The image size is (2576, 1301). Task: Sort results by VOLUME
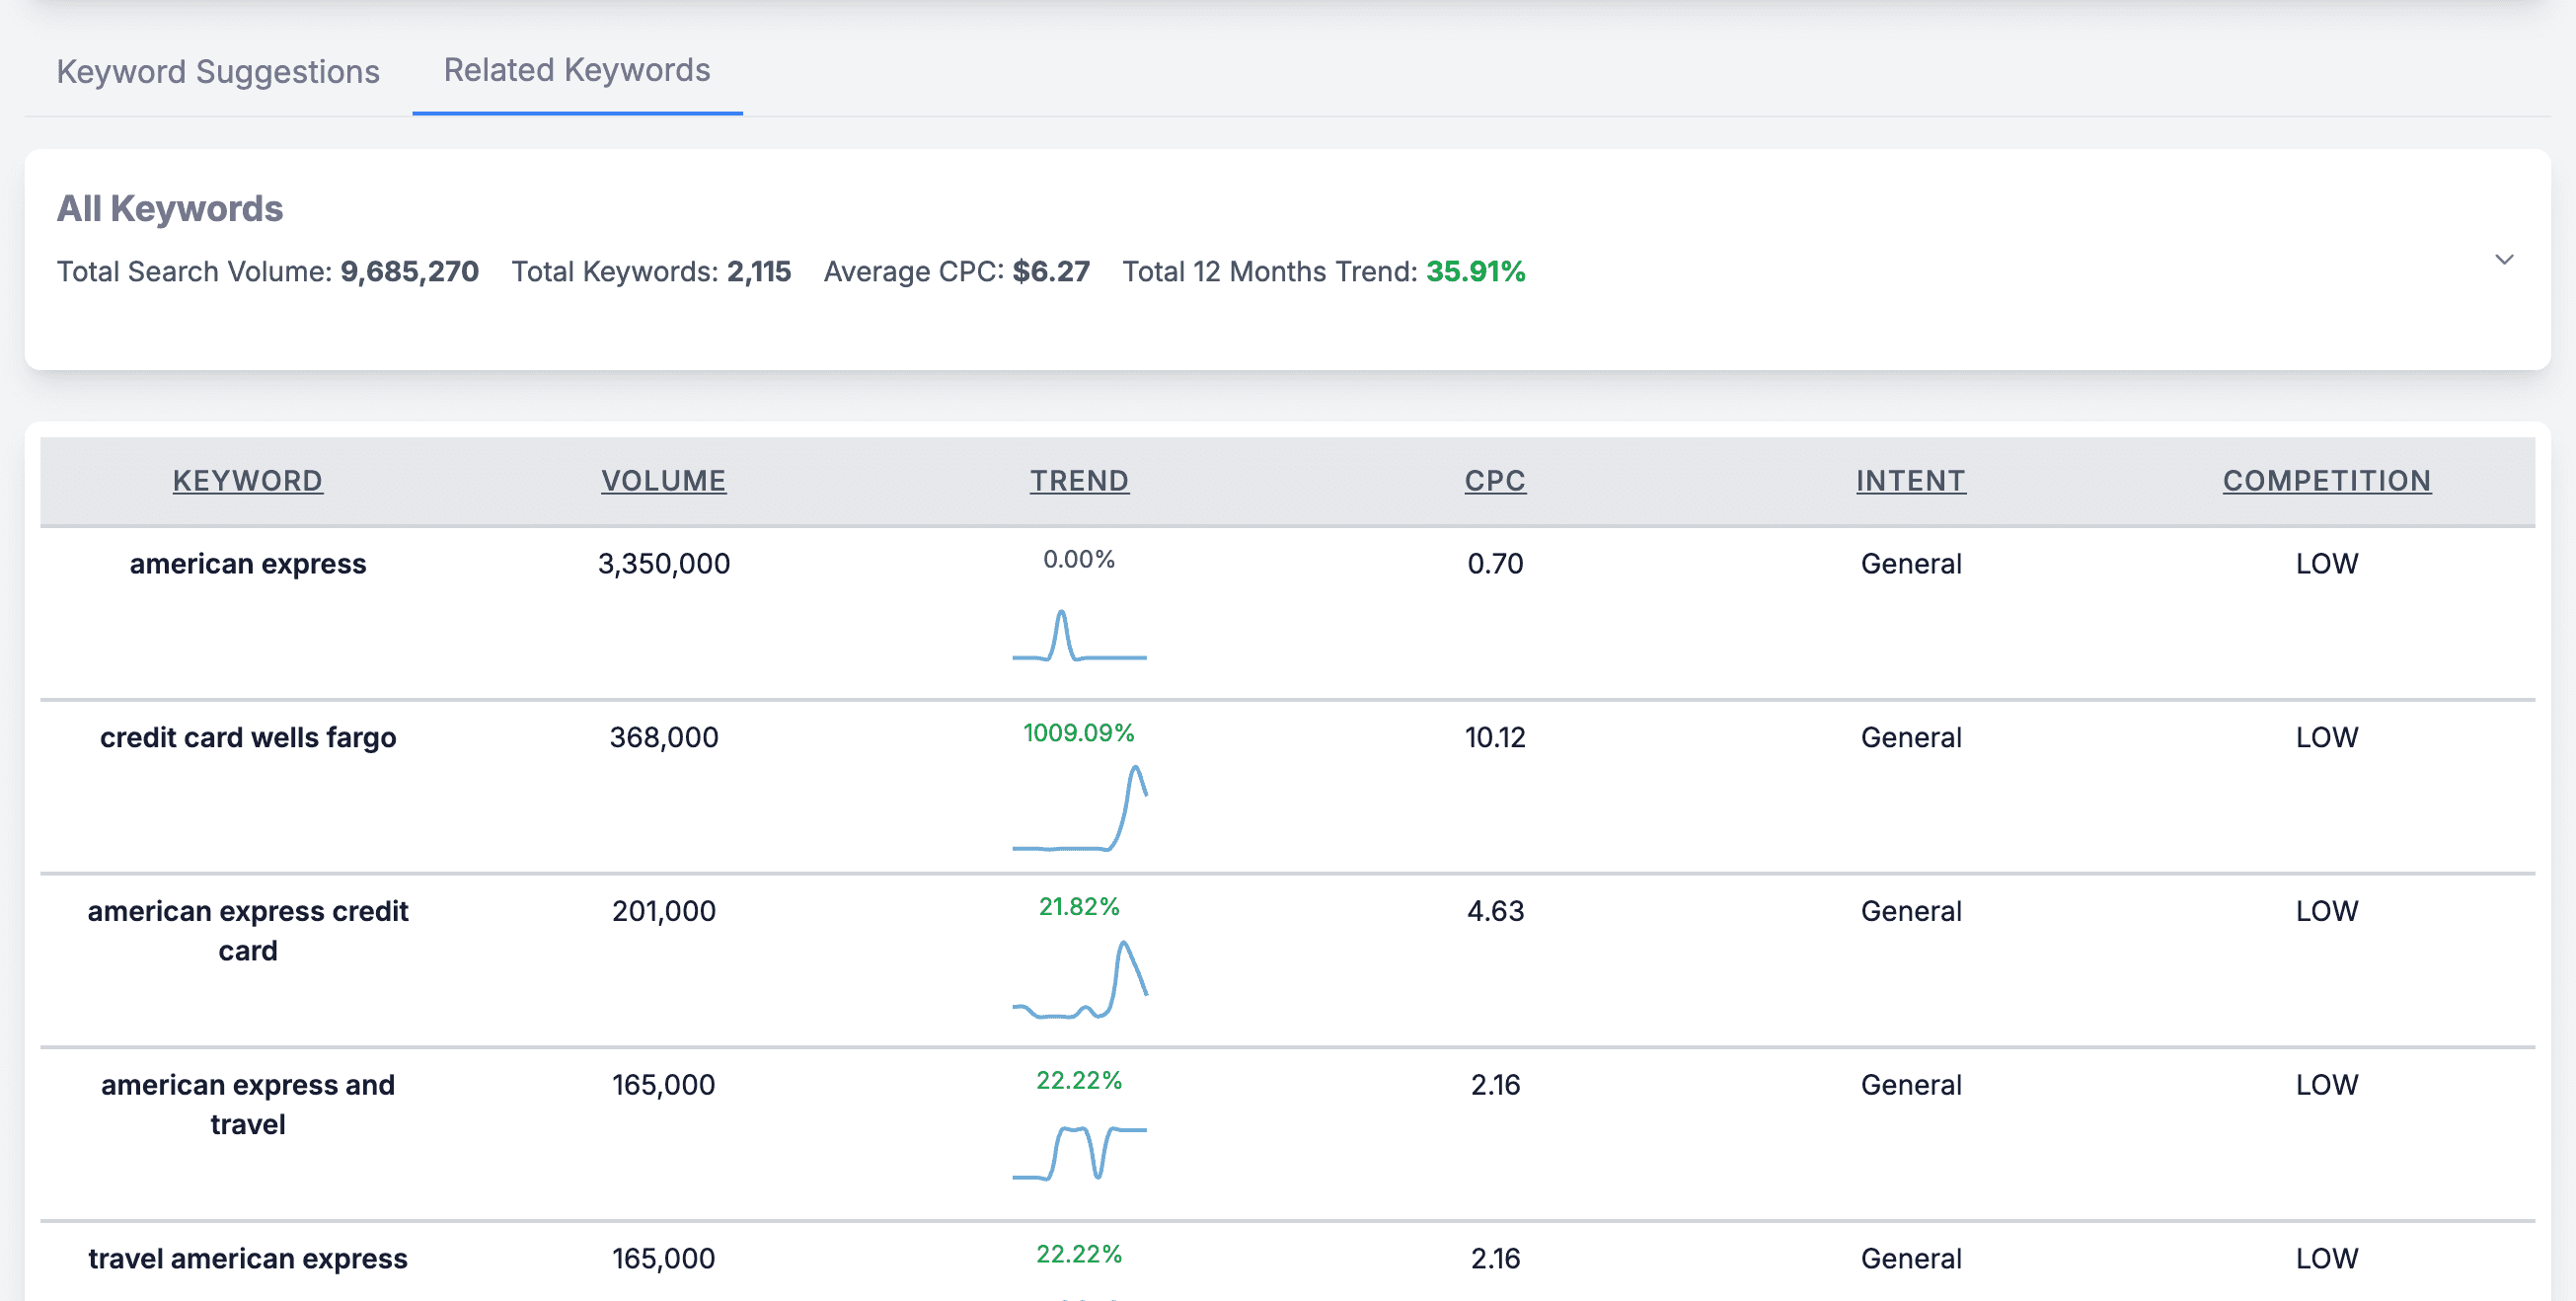tap(663, 480)
